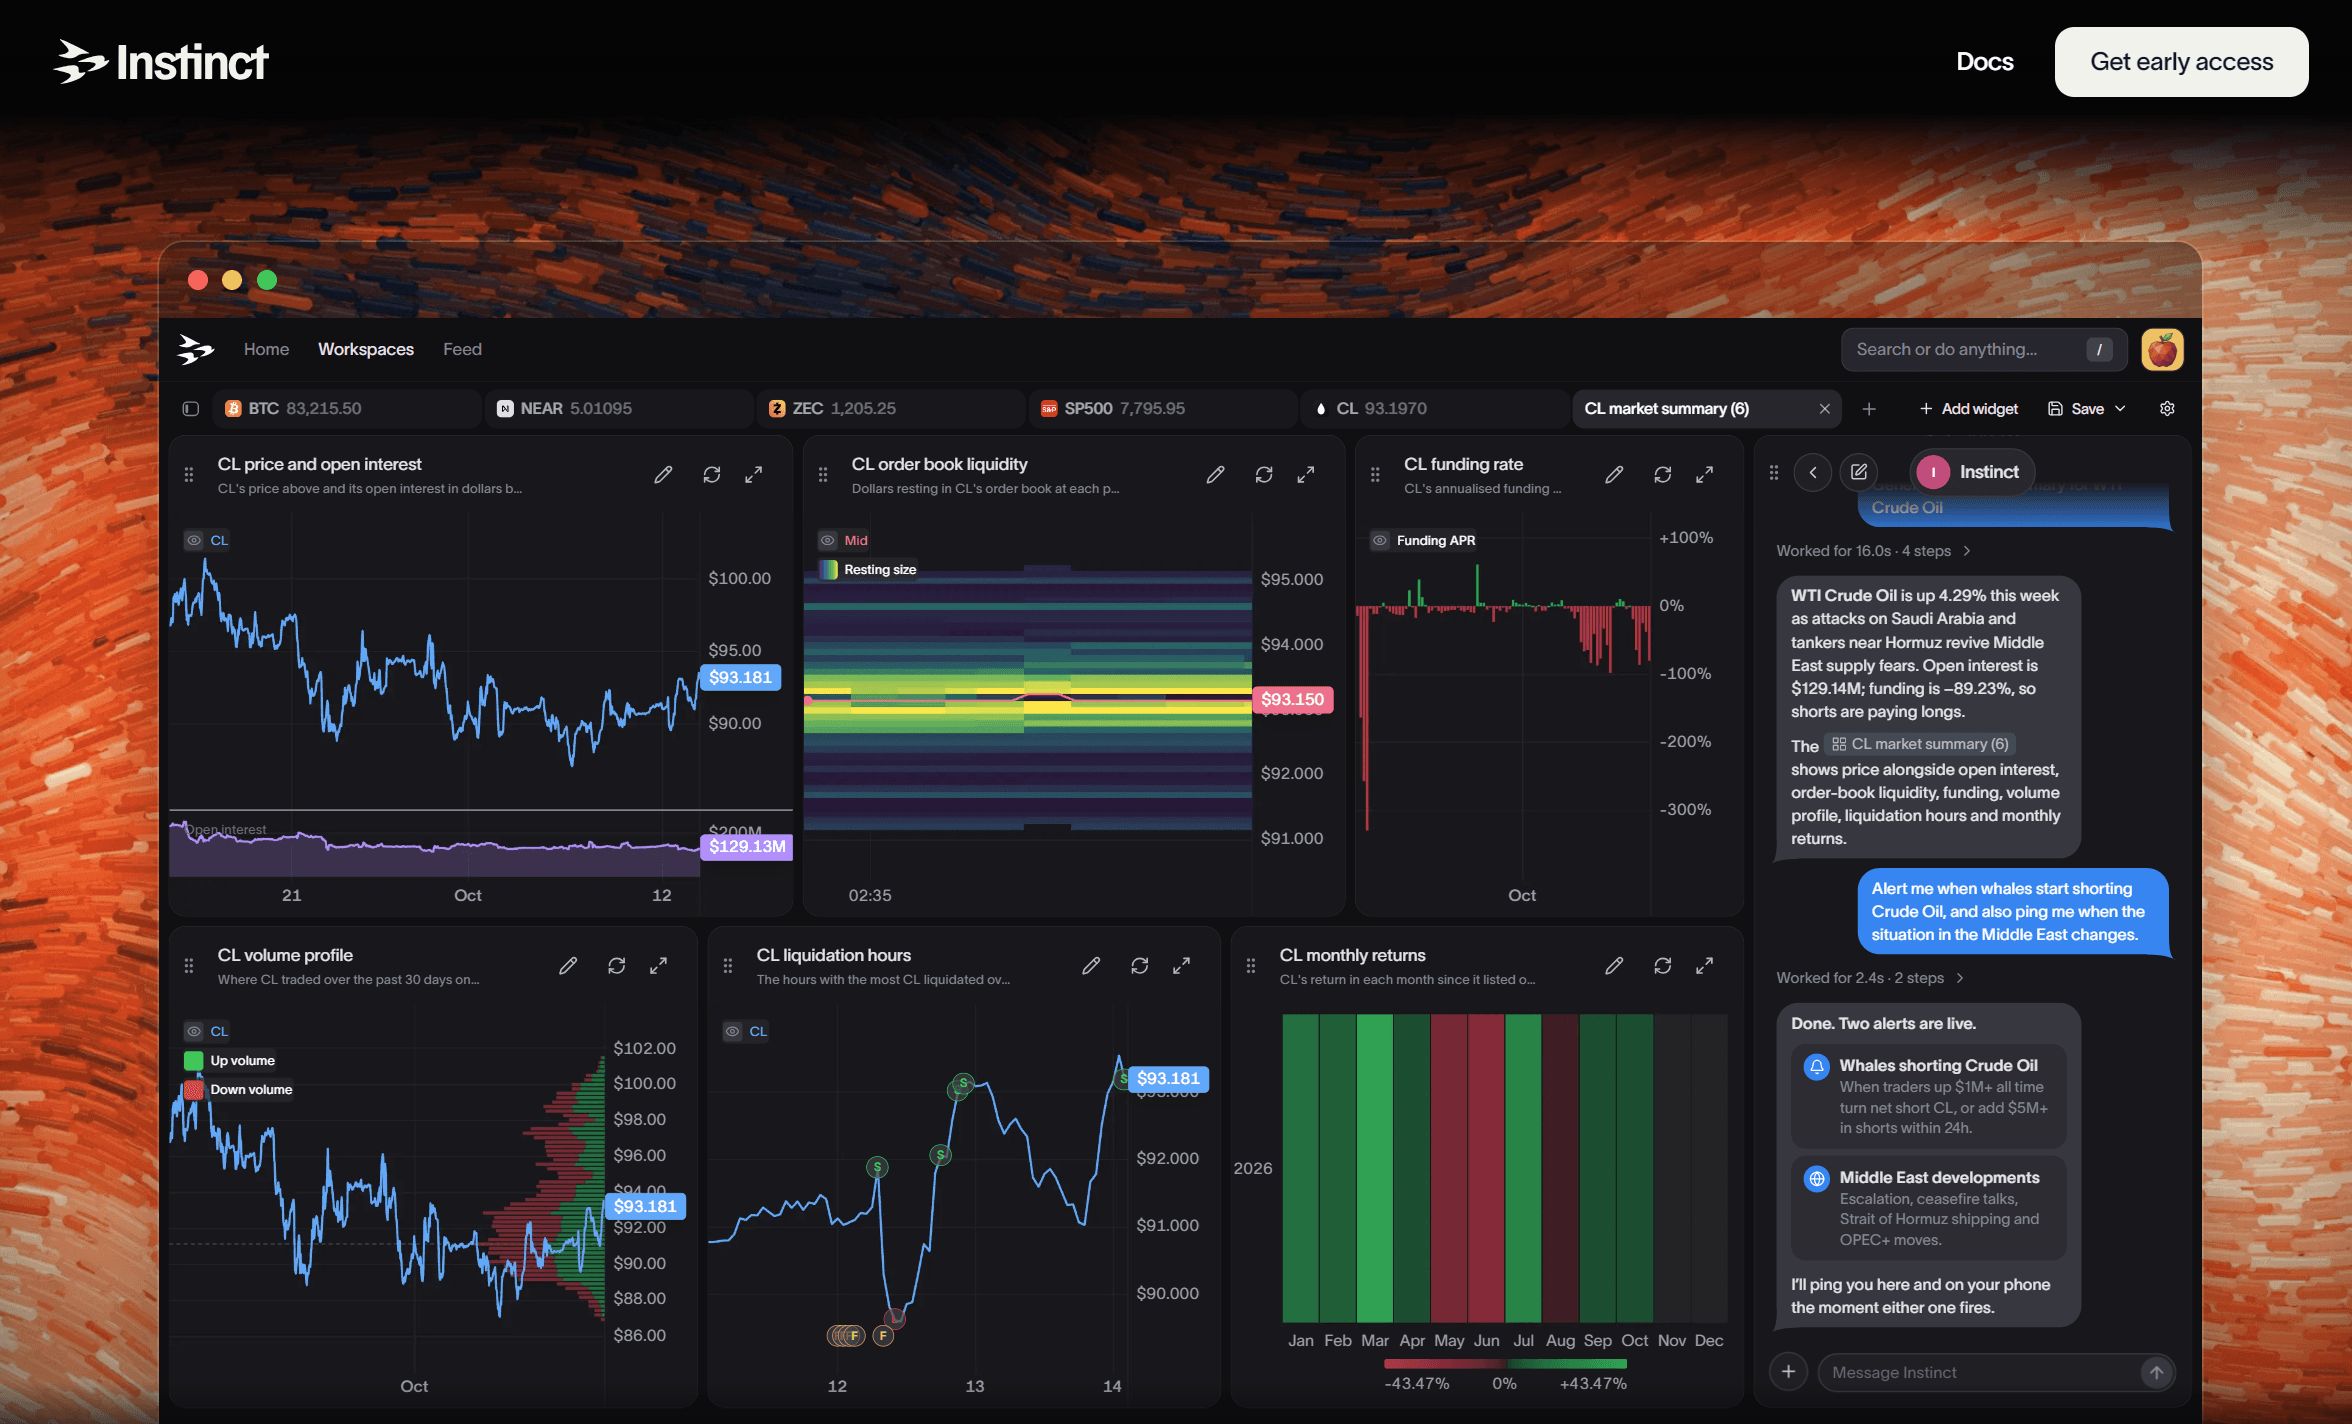Close the CL market summary (6) tab
This screenshot has height=1424, width=2352.
tap(1824, 408)
